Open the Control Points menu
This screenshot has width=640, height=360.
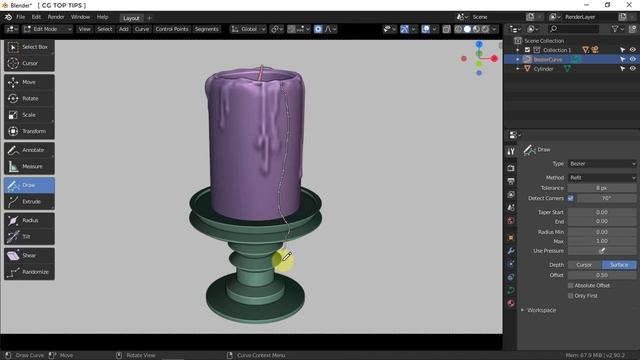click(172, 29)
